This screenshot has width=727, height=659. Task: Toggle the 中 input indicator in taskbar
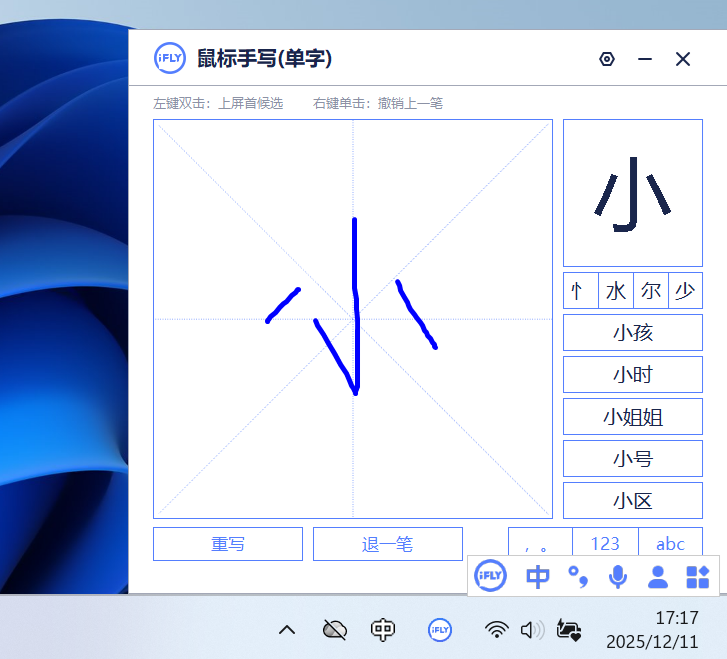coord(383,629)
